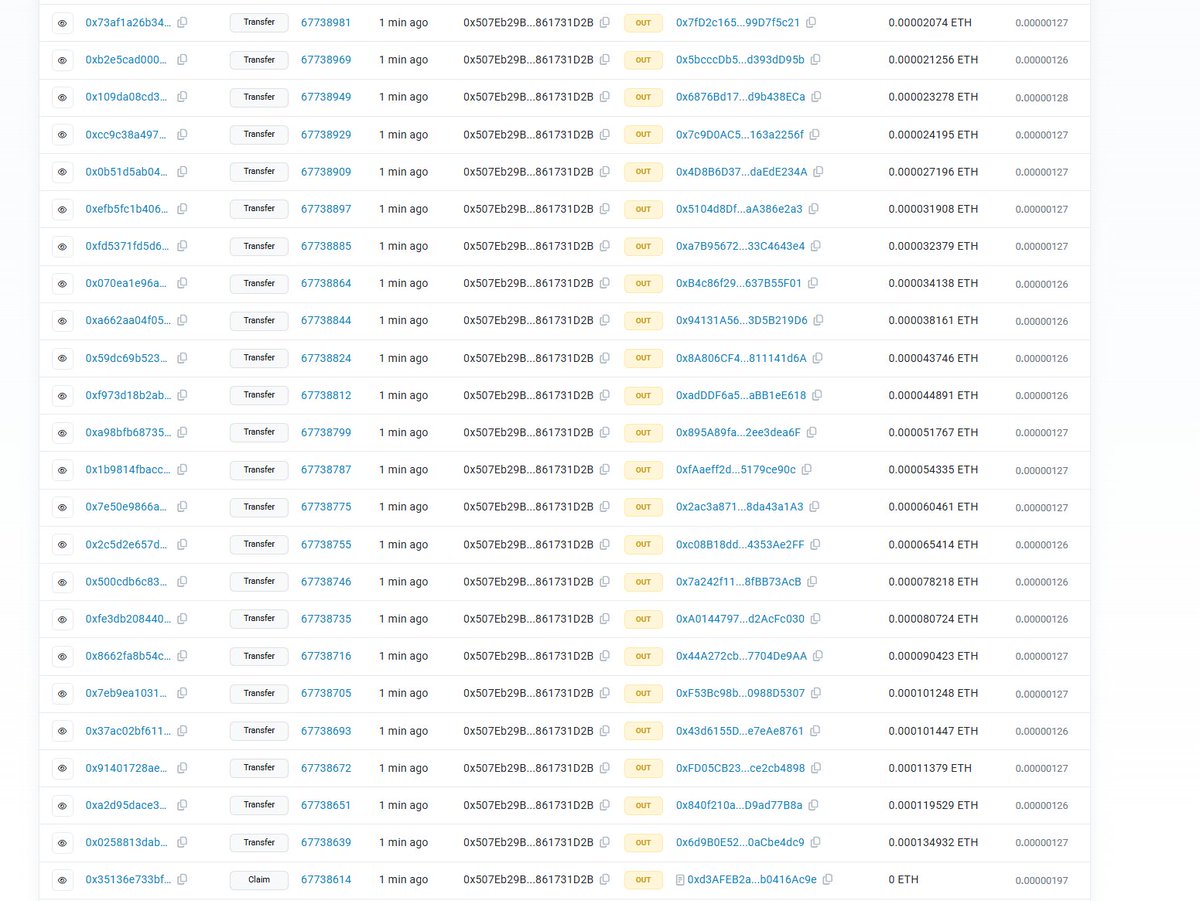This screenshot has height=901, width=1200.
Task: Click fee value 0.00000197
Action: coord(1041,880)
